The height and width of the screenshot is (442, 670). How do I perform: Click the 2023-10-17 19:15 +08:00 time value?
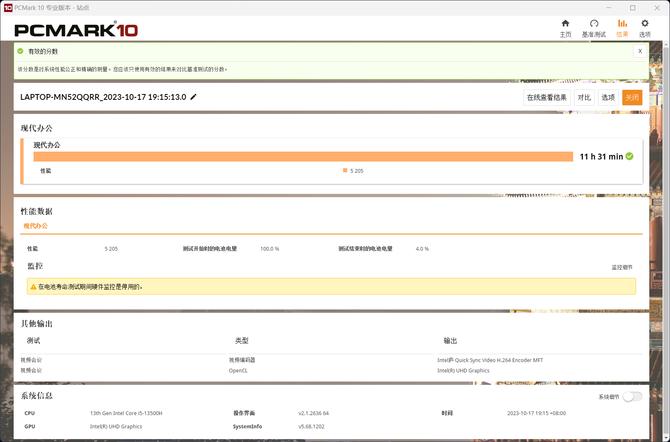pyautogui.click(x=537, y=413)
